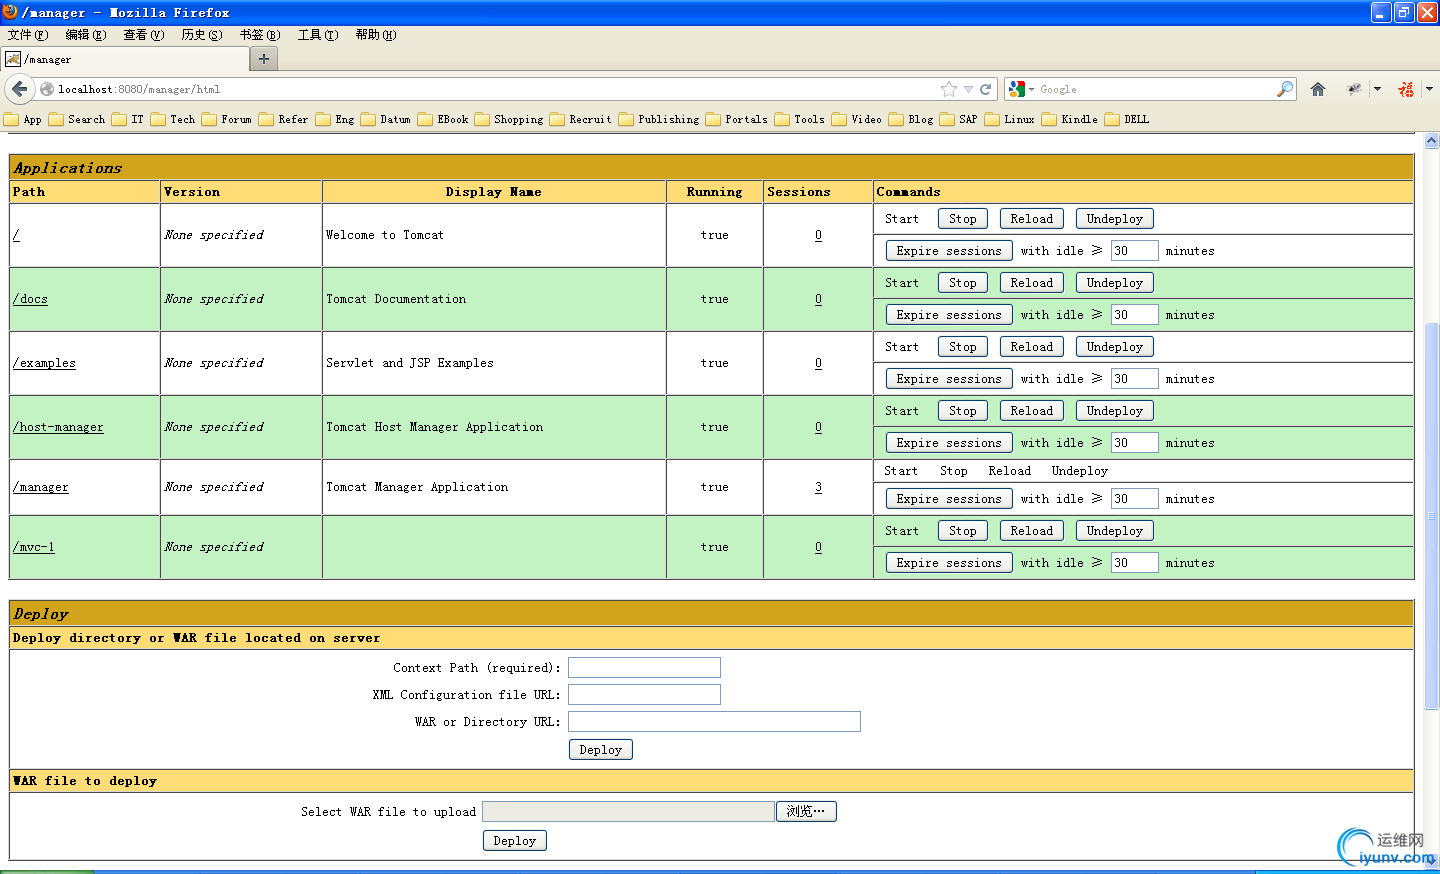Open the Refer bookmarks folder
The image size is (1440, 874).
point(283,119)
